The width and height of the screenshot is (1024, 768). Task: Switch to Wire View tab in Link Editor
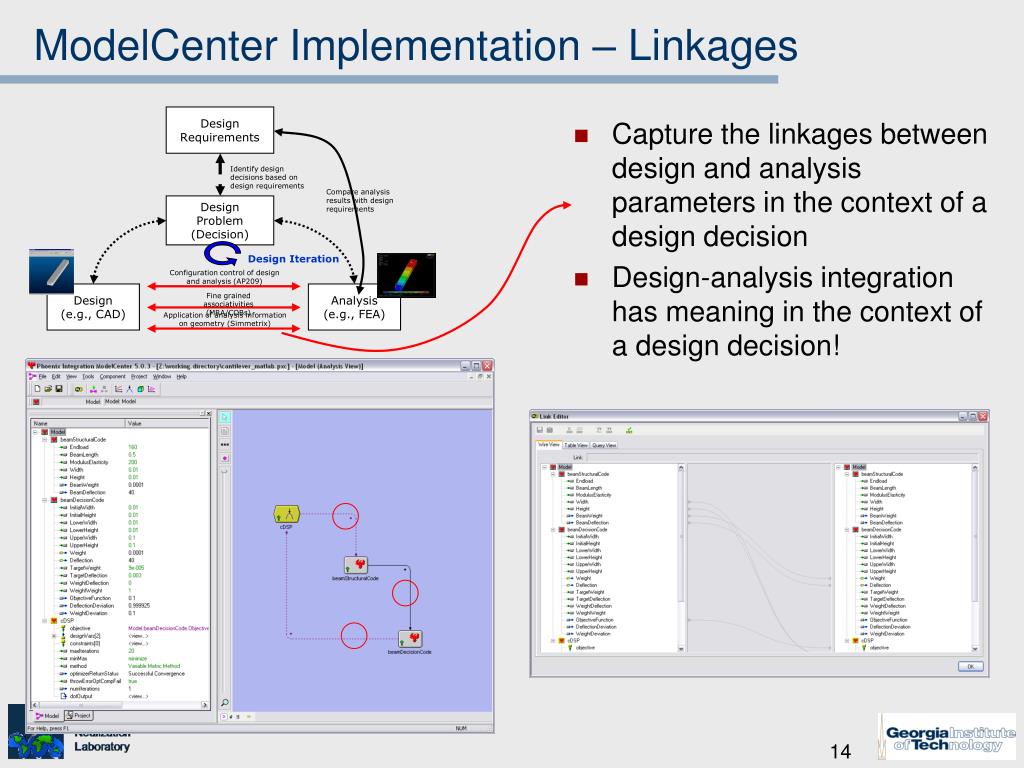tap(549, 445)
